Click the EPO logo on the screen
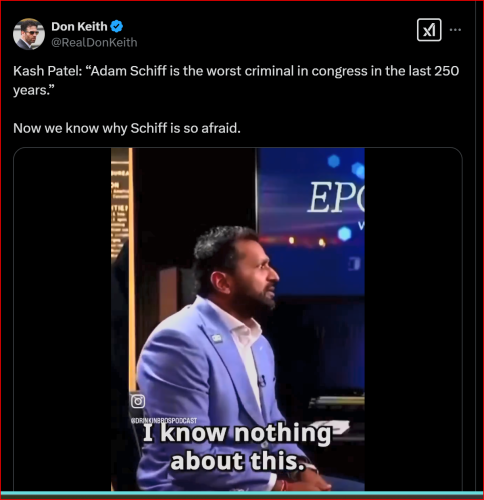This screenshot has width=484, height=500. coord(336,198)
